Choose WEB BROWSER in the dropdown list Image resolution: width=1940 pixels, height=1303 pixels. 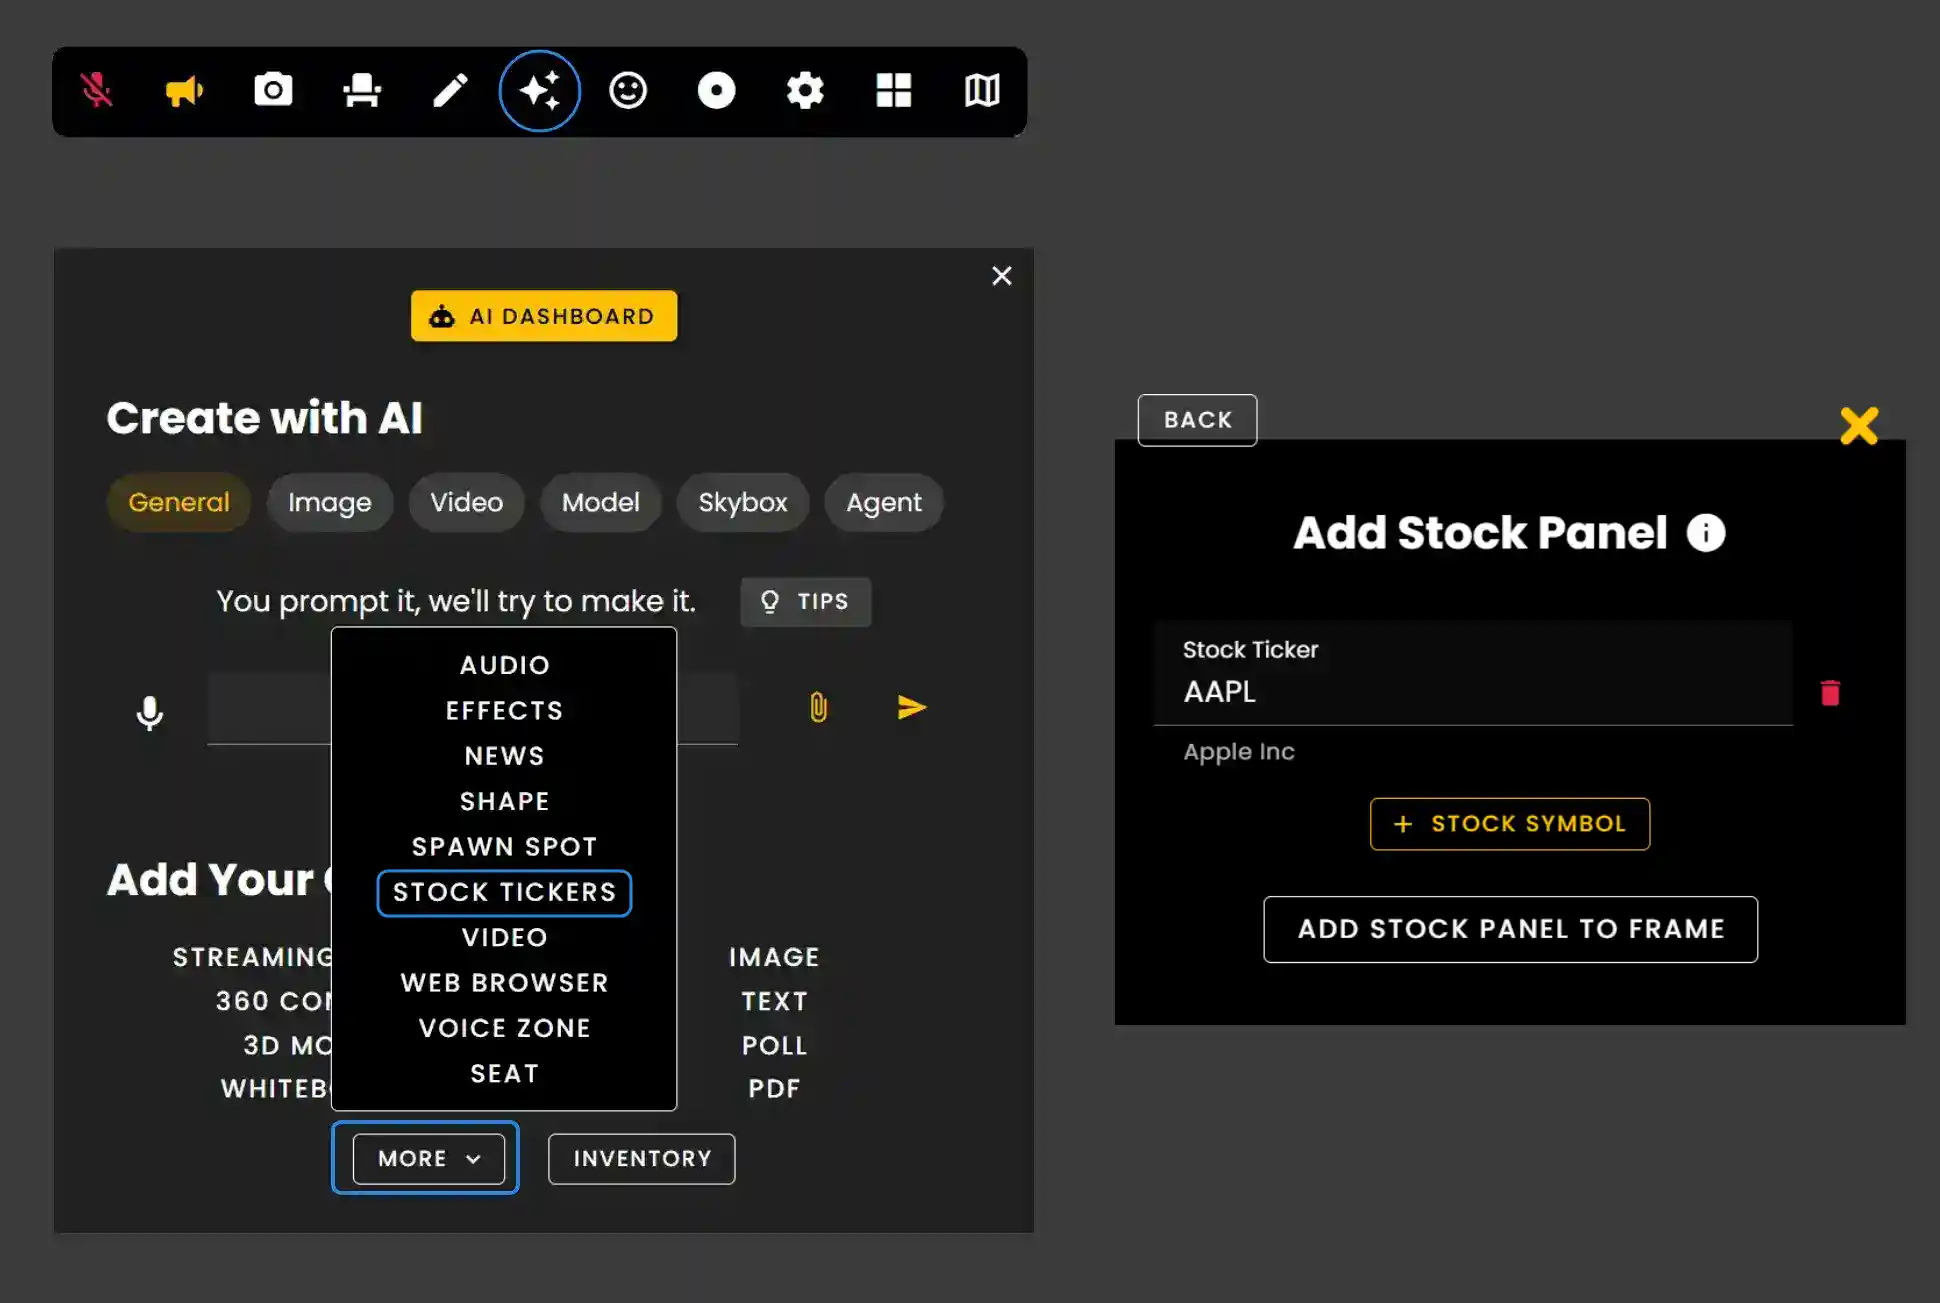[504, 983]
